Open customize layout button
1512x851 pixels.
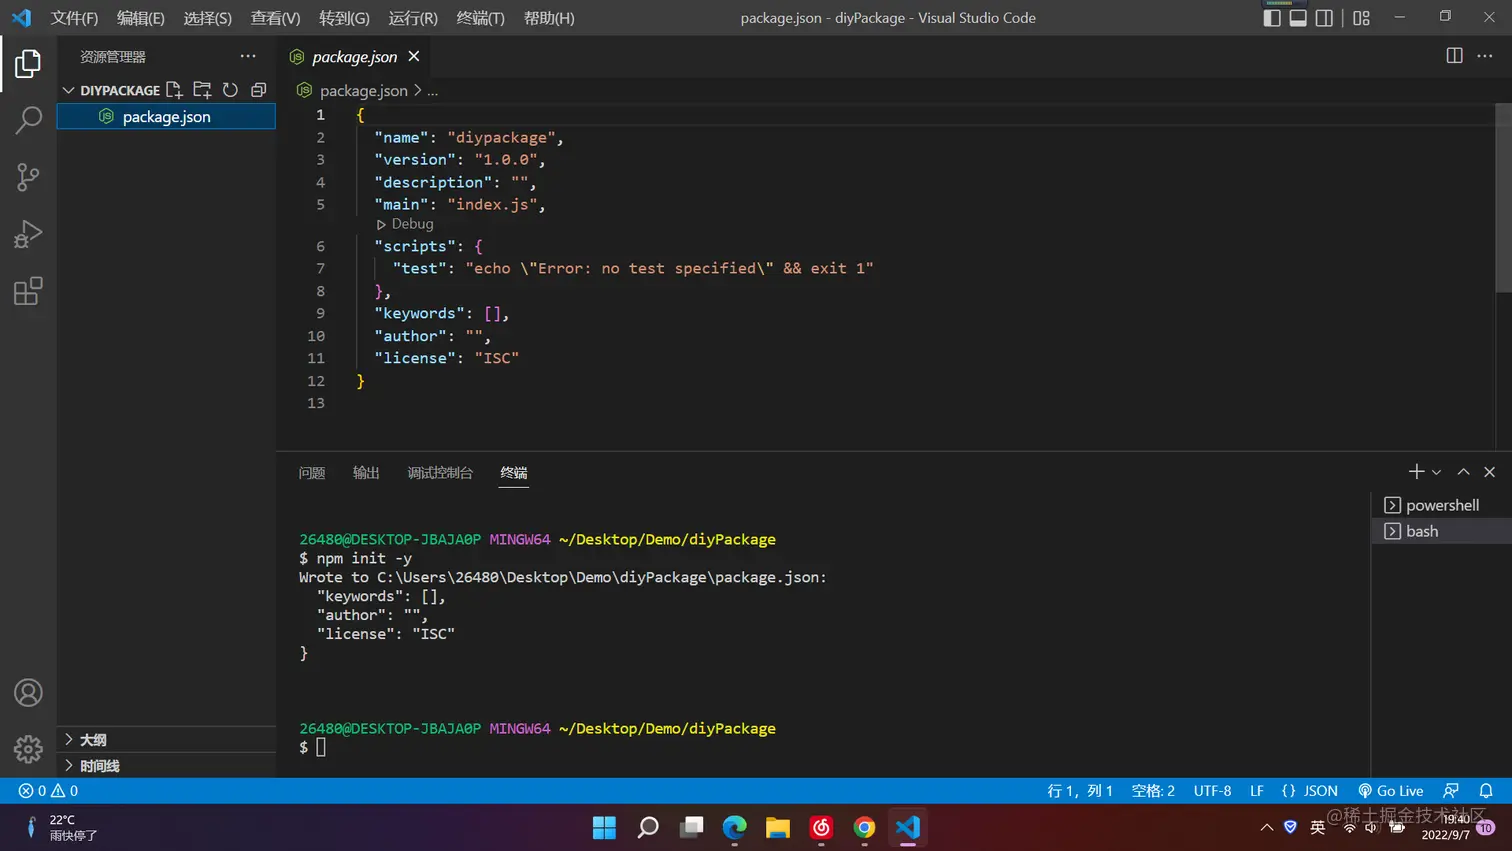(x=1361, y=18)
